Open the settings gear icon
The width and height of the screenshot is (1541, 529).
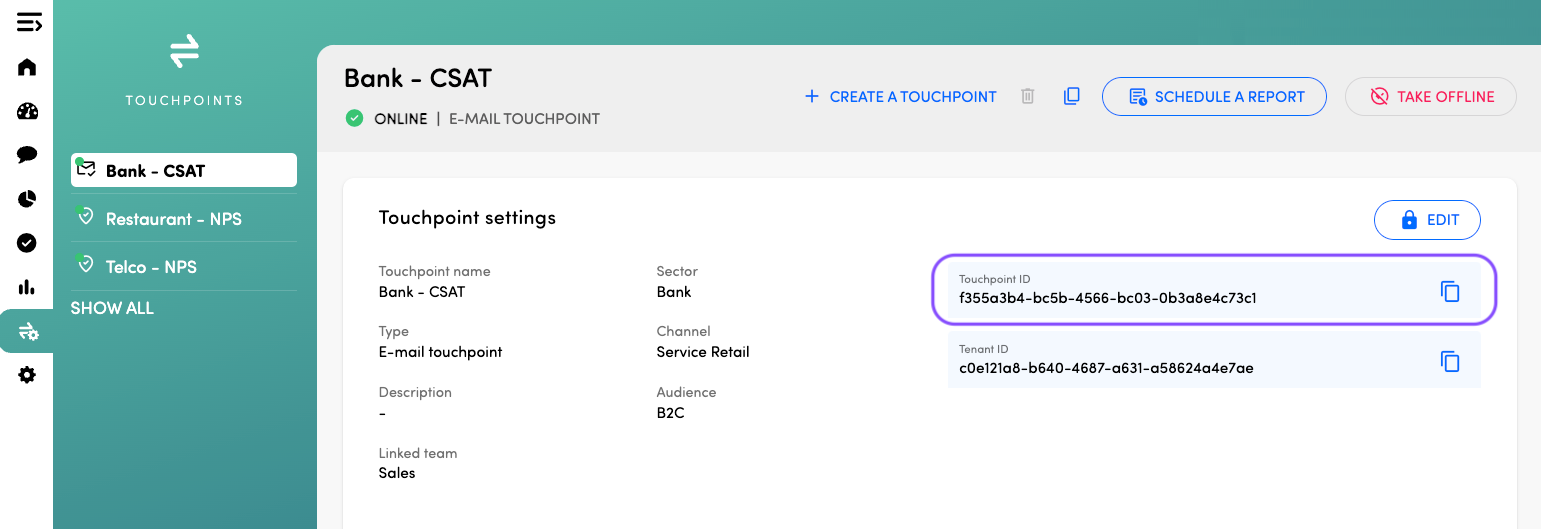[x=27, y=375]
